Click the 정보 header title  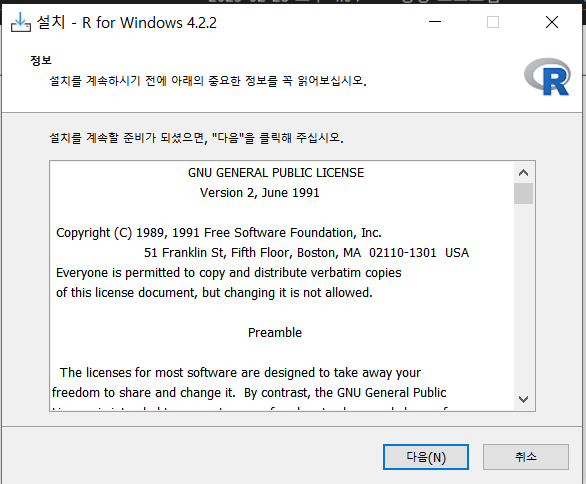coord(41,61)
